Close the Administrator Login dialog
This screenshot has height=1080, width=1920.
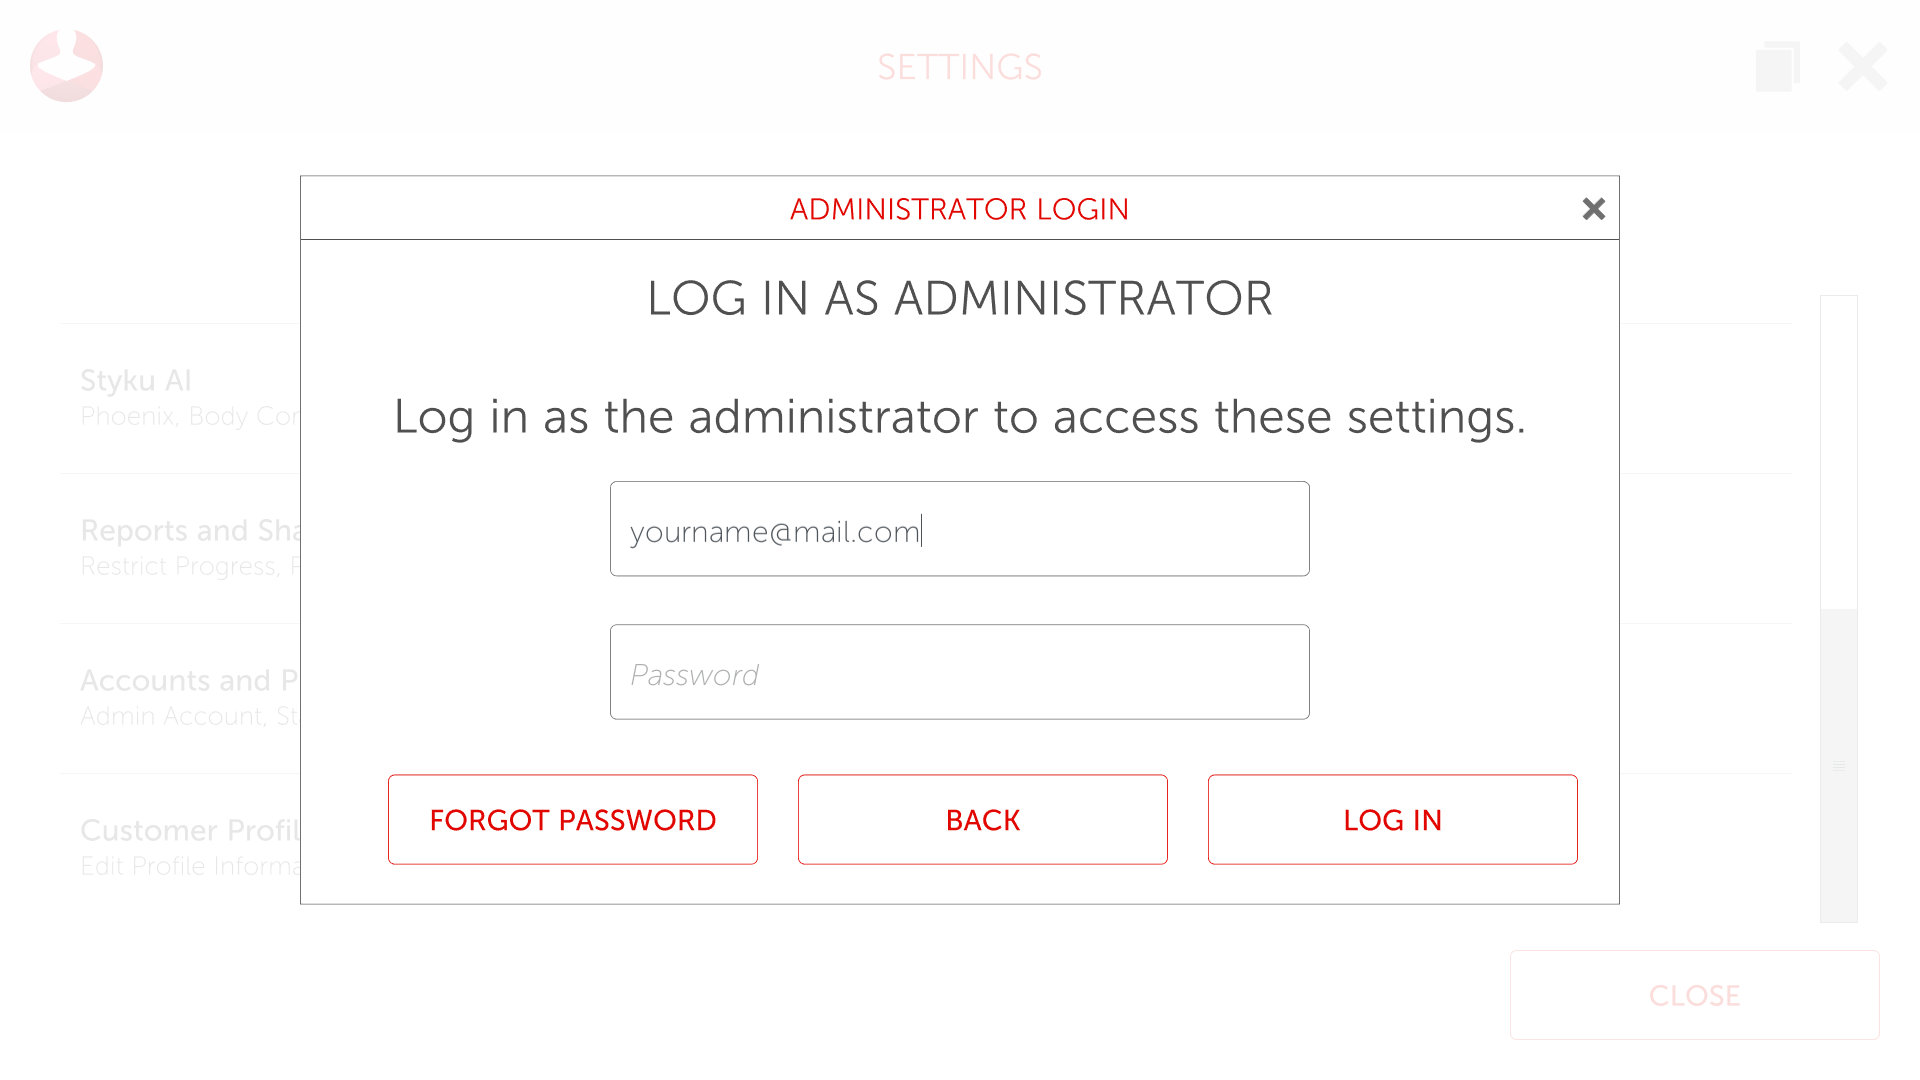[1593, 209]
